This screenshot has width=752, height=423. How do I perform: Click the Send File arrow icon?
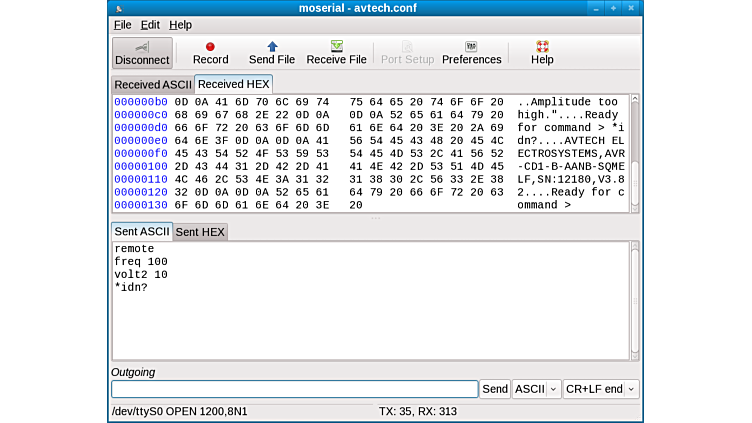pyautogui.click(x=272, y=46)
